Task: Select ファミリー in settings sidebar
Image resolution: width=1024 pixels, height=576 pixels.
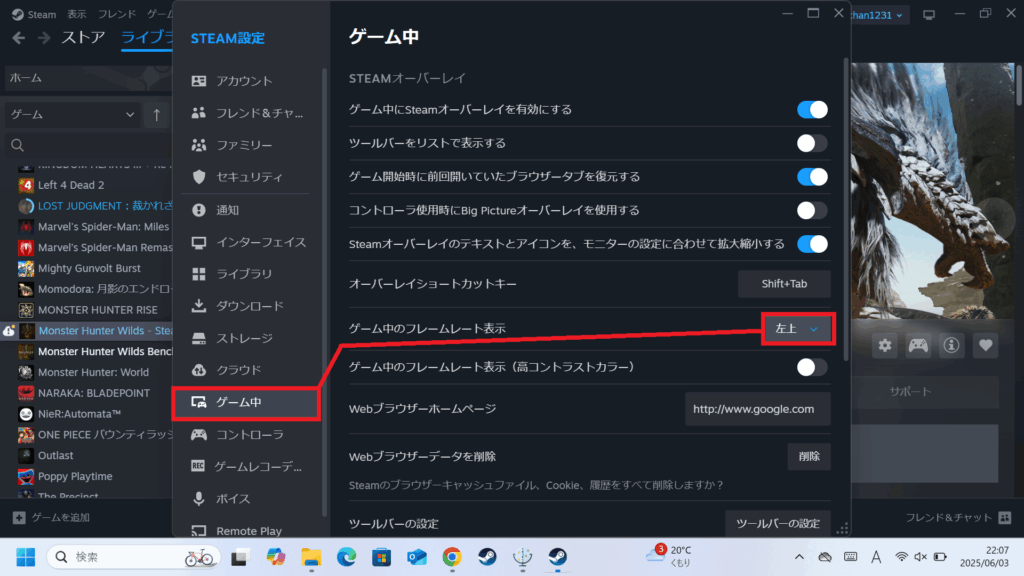Action: (x=247, y=145)
